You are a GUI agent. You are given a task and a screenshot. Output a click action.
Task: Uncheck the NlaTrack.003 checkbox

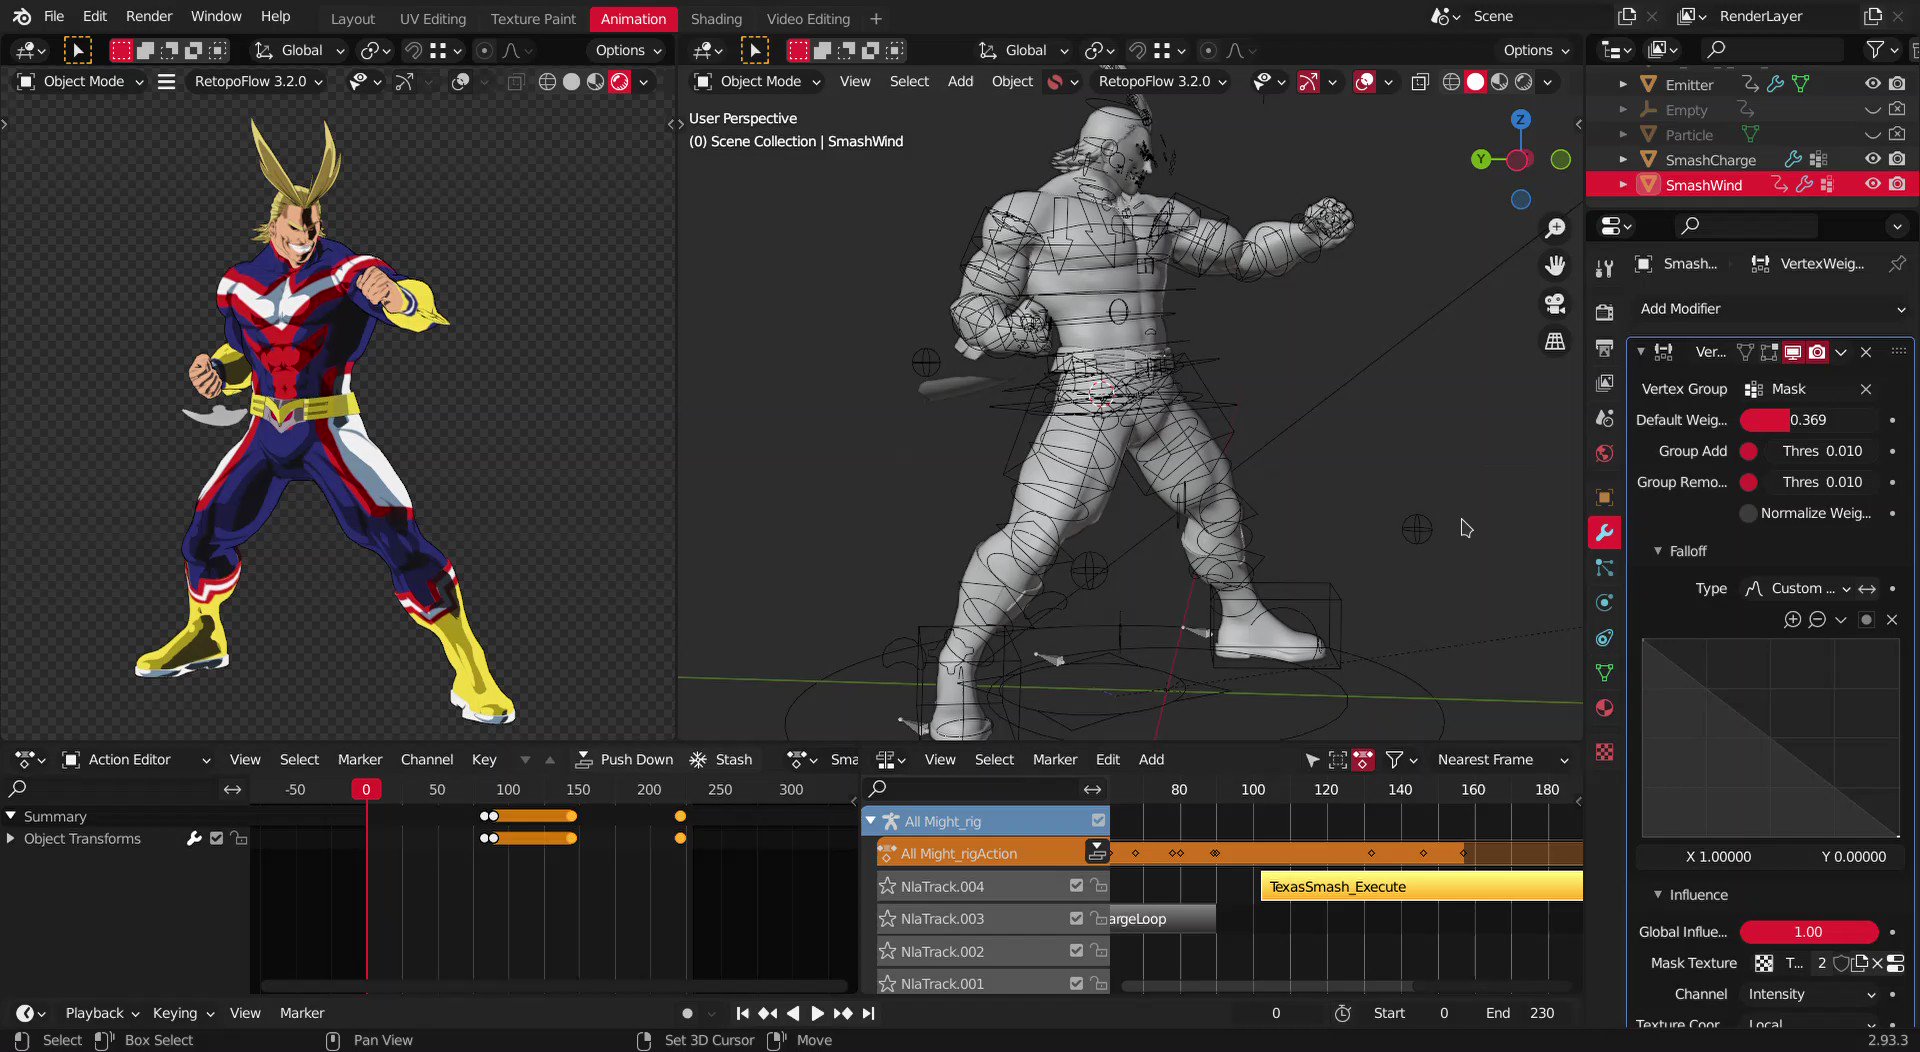point(1076,918)
